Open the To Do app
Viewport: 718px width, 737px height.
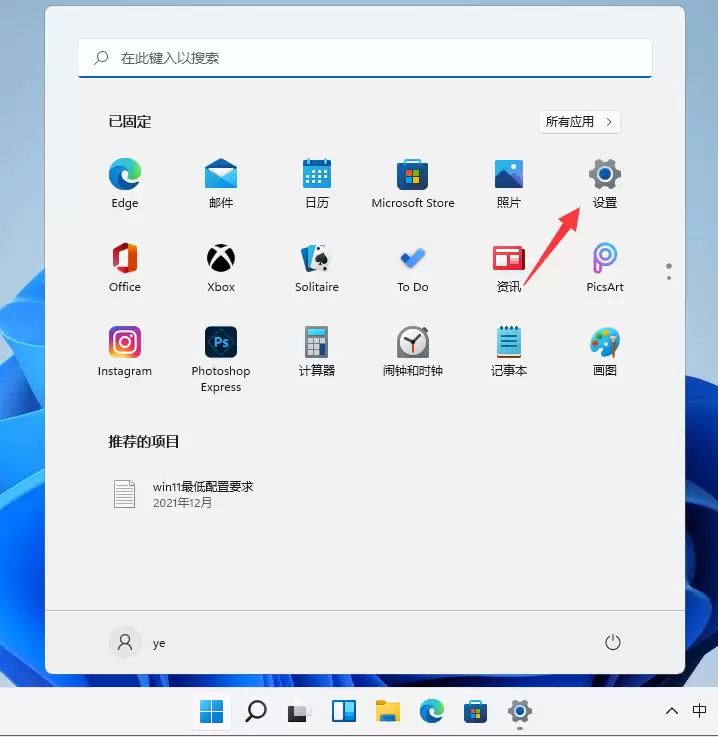(413, 267)
